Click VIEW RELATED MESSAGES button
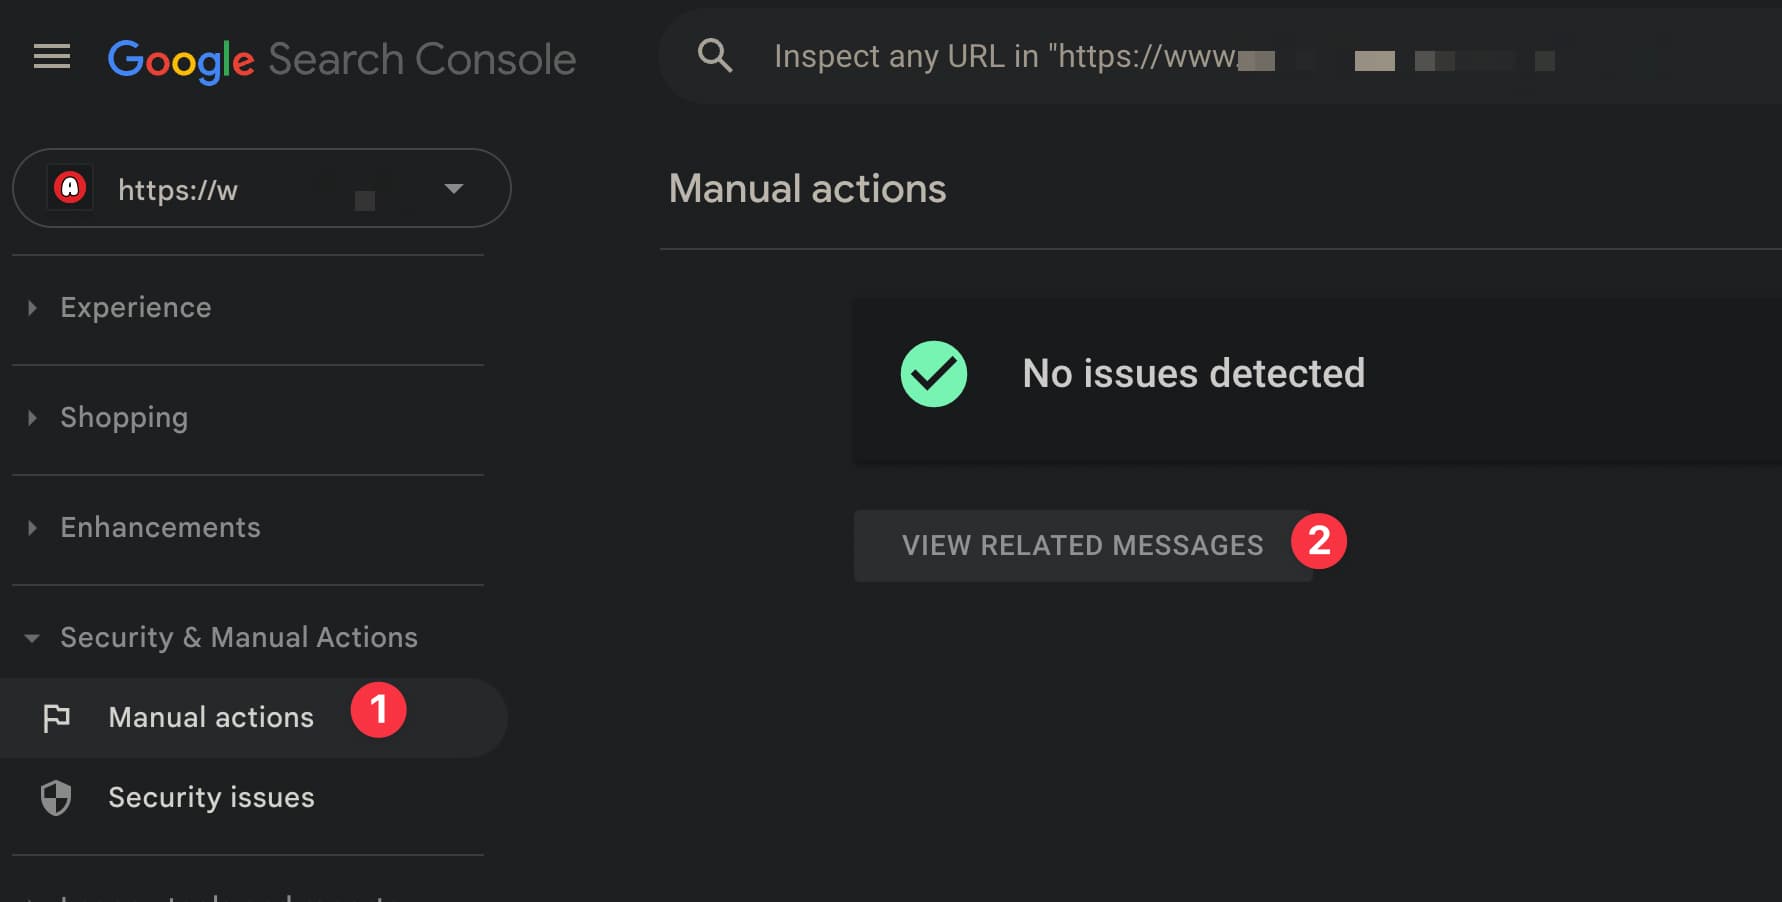 tap(1083, 545)
